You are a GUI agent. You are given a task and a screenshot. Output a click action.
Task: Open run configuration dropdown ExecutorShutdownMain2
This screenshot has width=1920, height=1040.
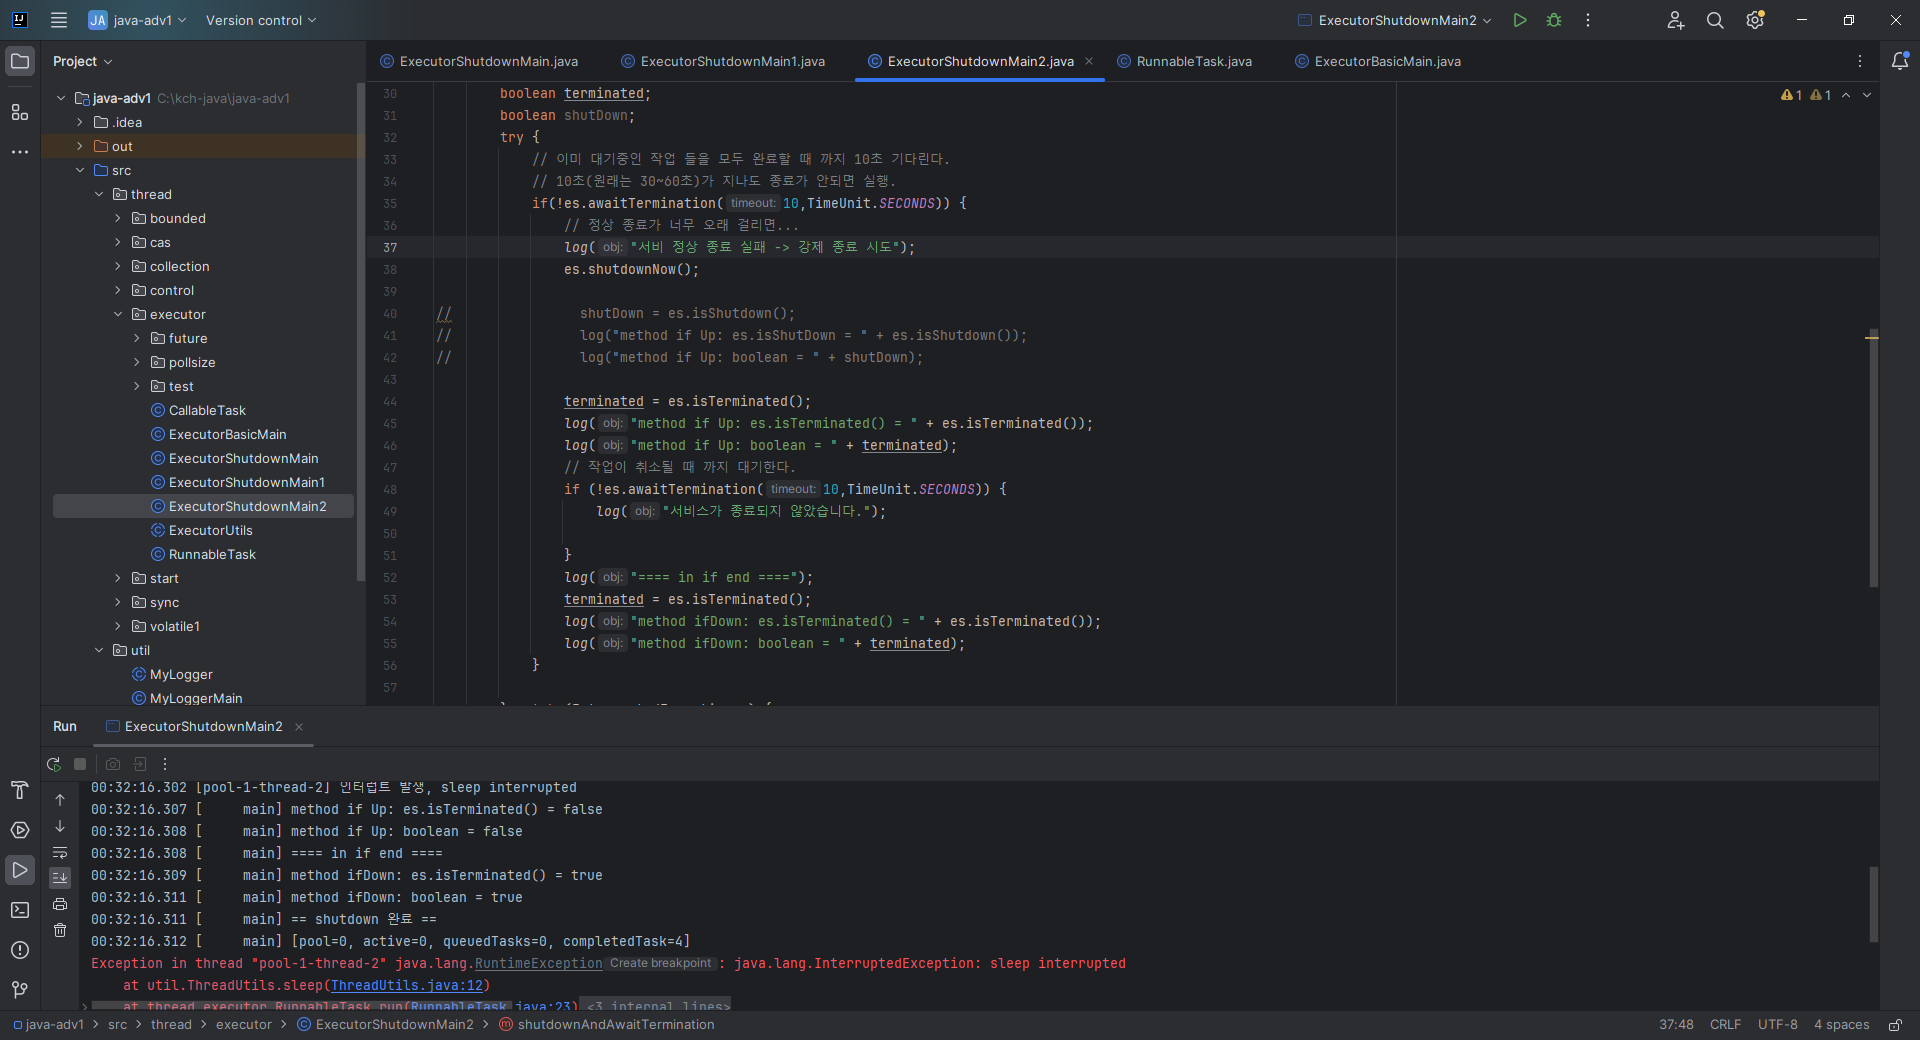[1395, 20]
